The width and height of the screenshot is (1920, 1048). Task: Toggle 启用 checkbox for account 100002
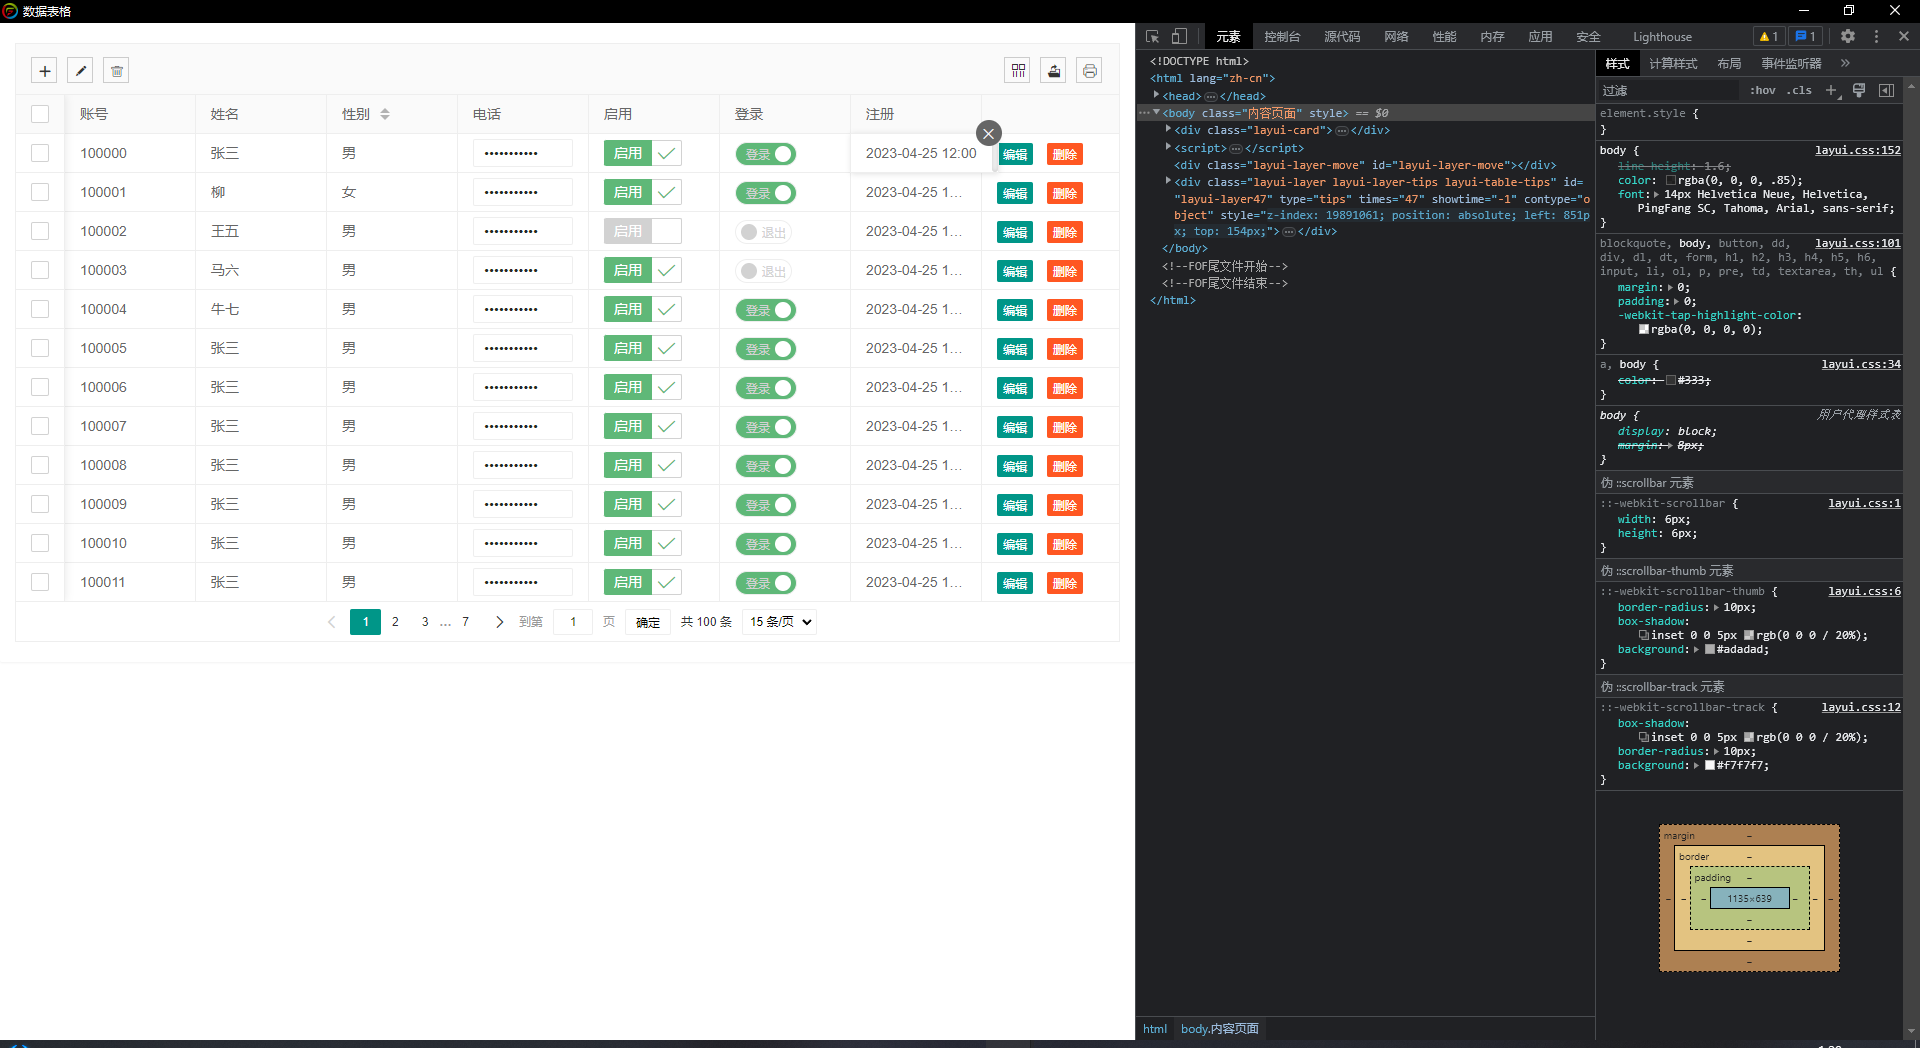643,231
